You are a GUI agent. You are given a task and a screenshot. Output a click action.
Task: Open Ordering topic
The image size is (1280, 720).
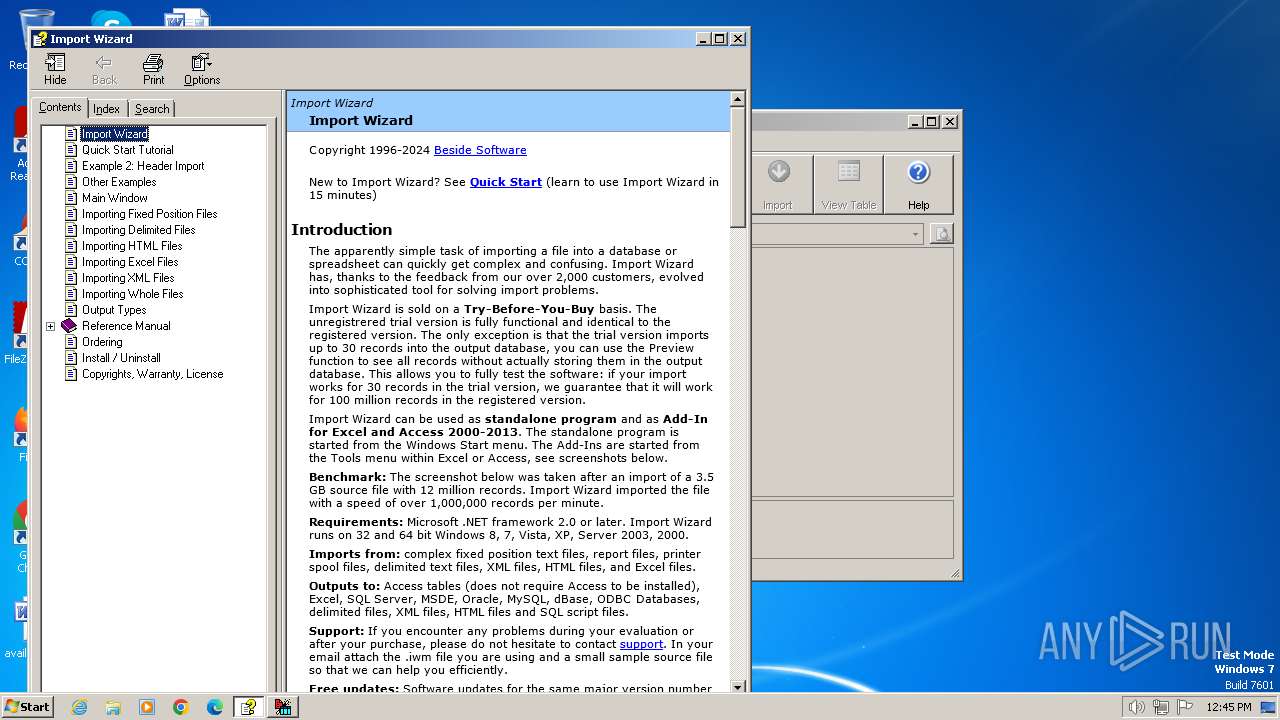point(102,342)
